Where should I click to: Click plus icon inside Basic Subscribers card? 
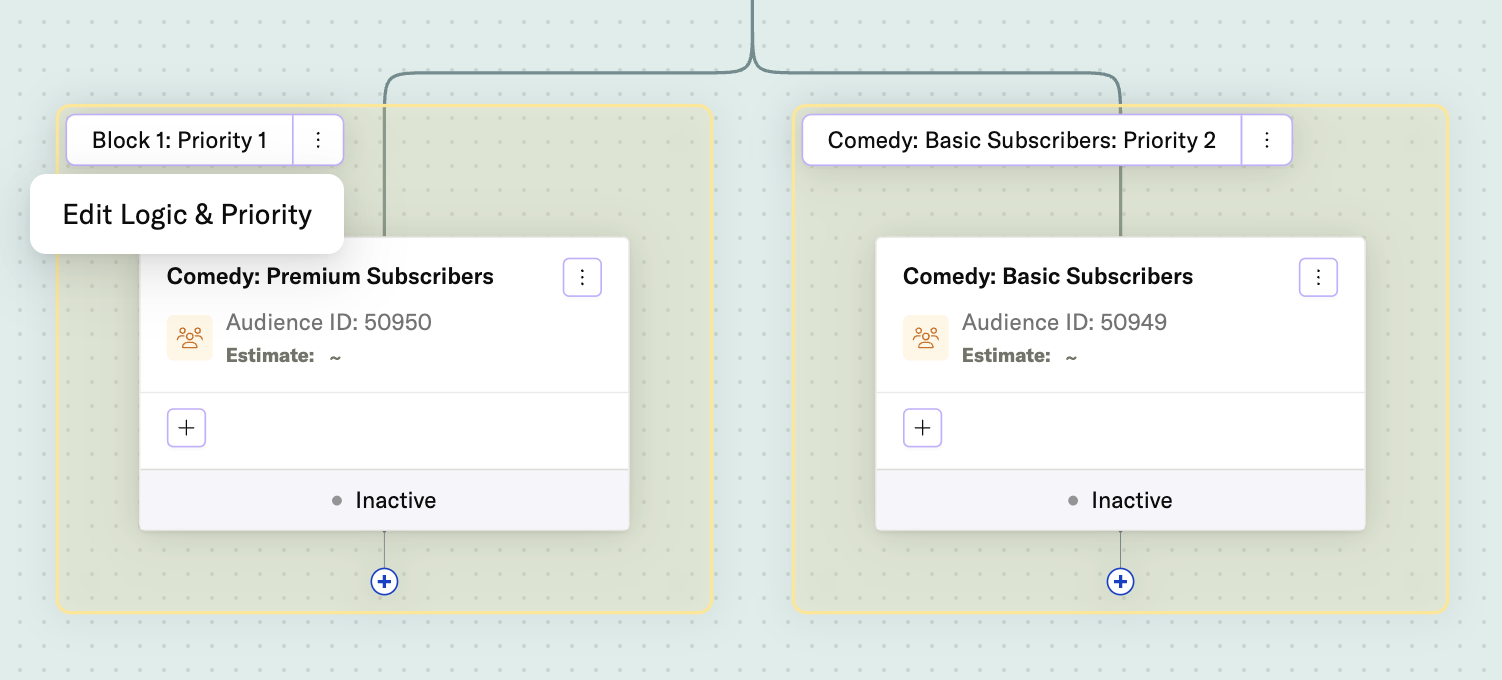922,427
